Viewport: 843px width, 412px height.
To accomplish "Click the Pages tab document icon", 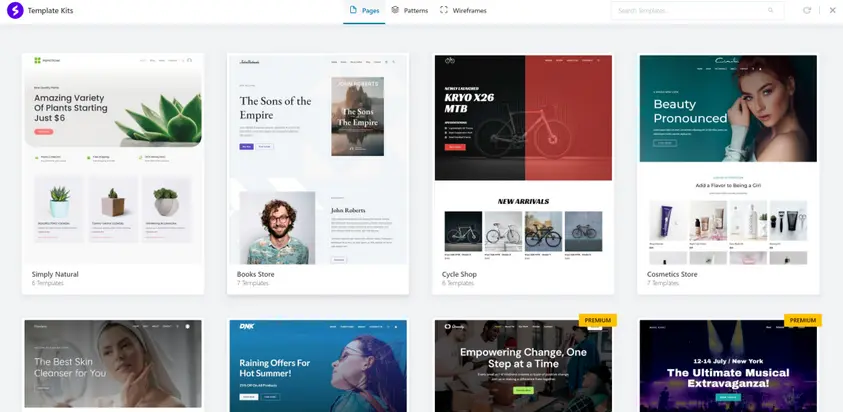I will pyautogui.click(x=353, y=10).
